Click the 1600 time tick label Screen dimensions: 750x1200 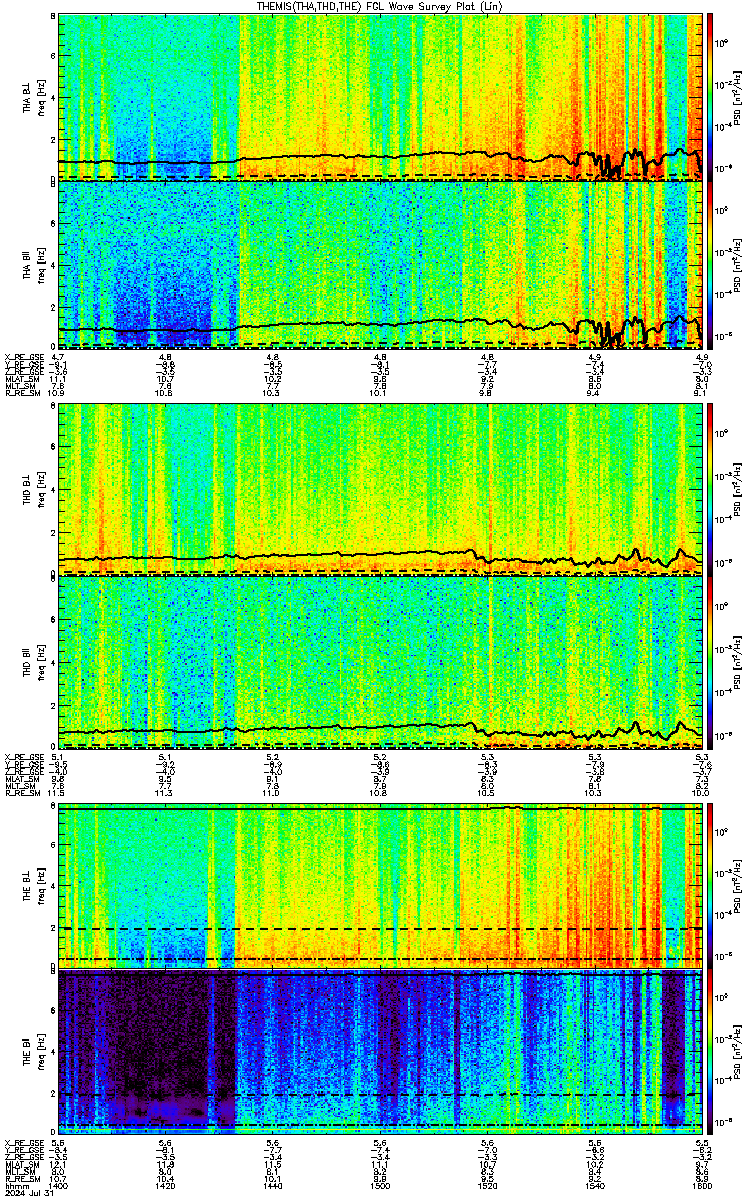click(702, 1187)
